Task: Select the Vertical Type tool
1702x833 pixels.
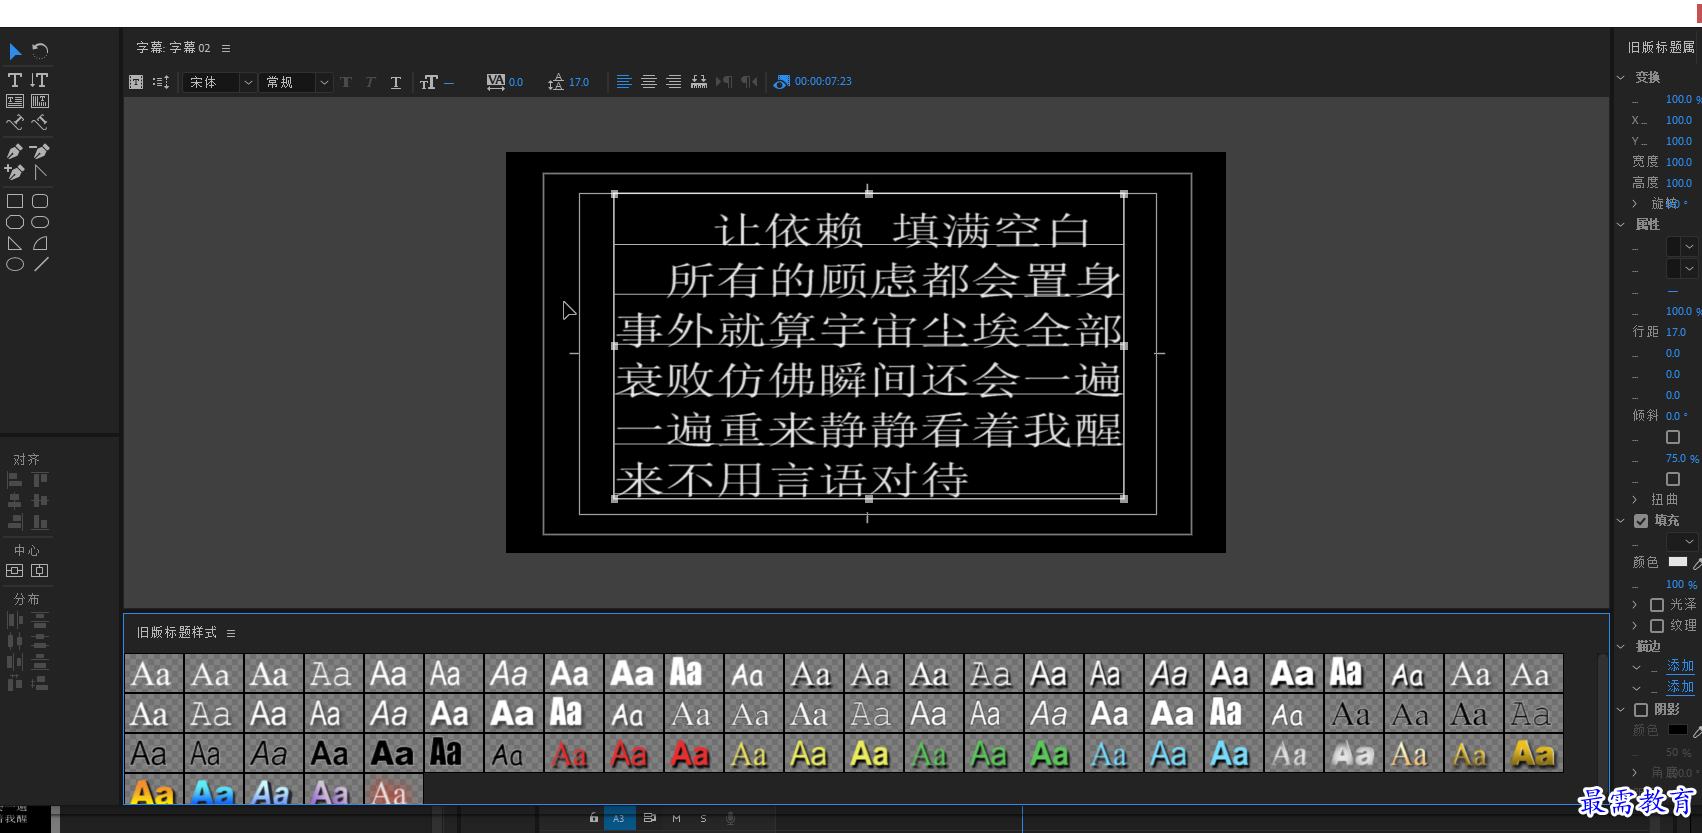Action: pyautogui.click(x=39, y=80)
